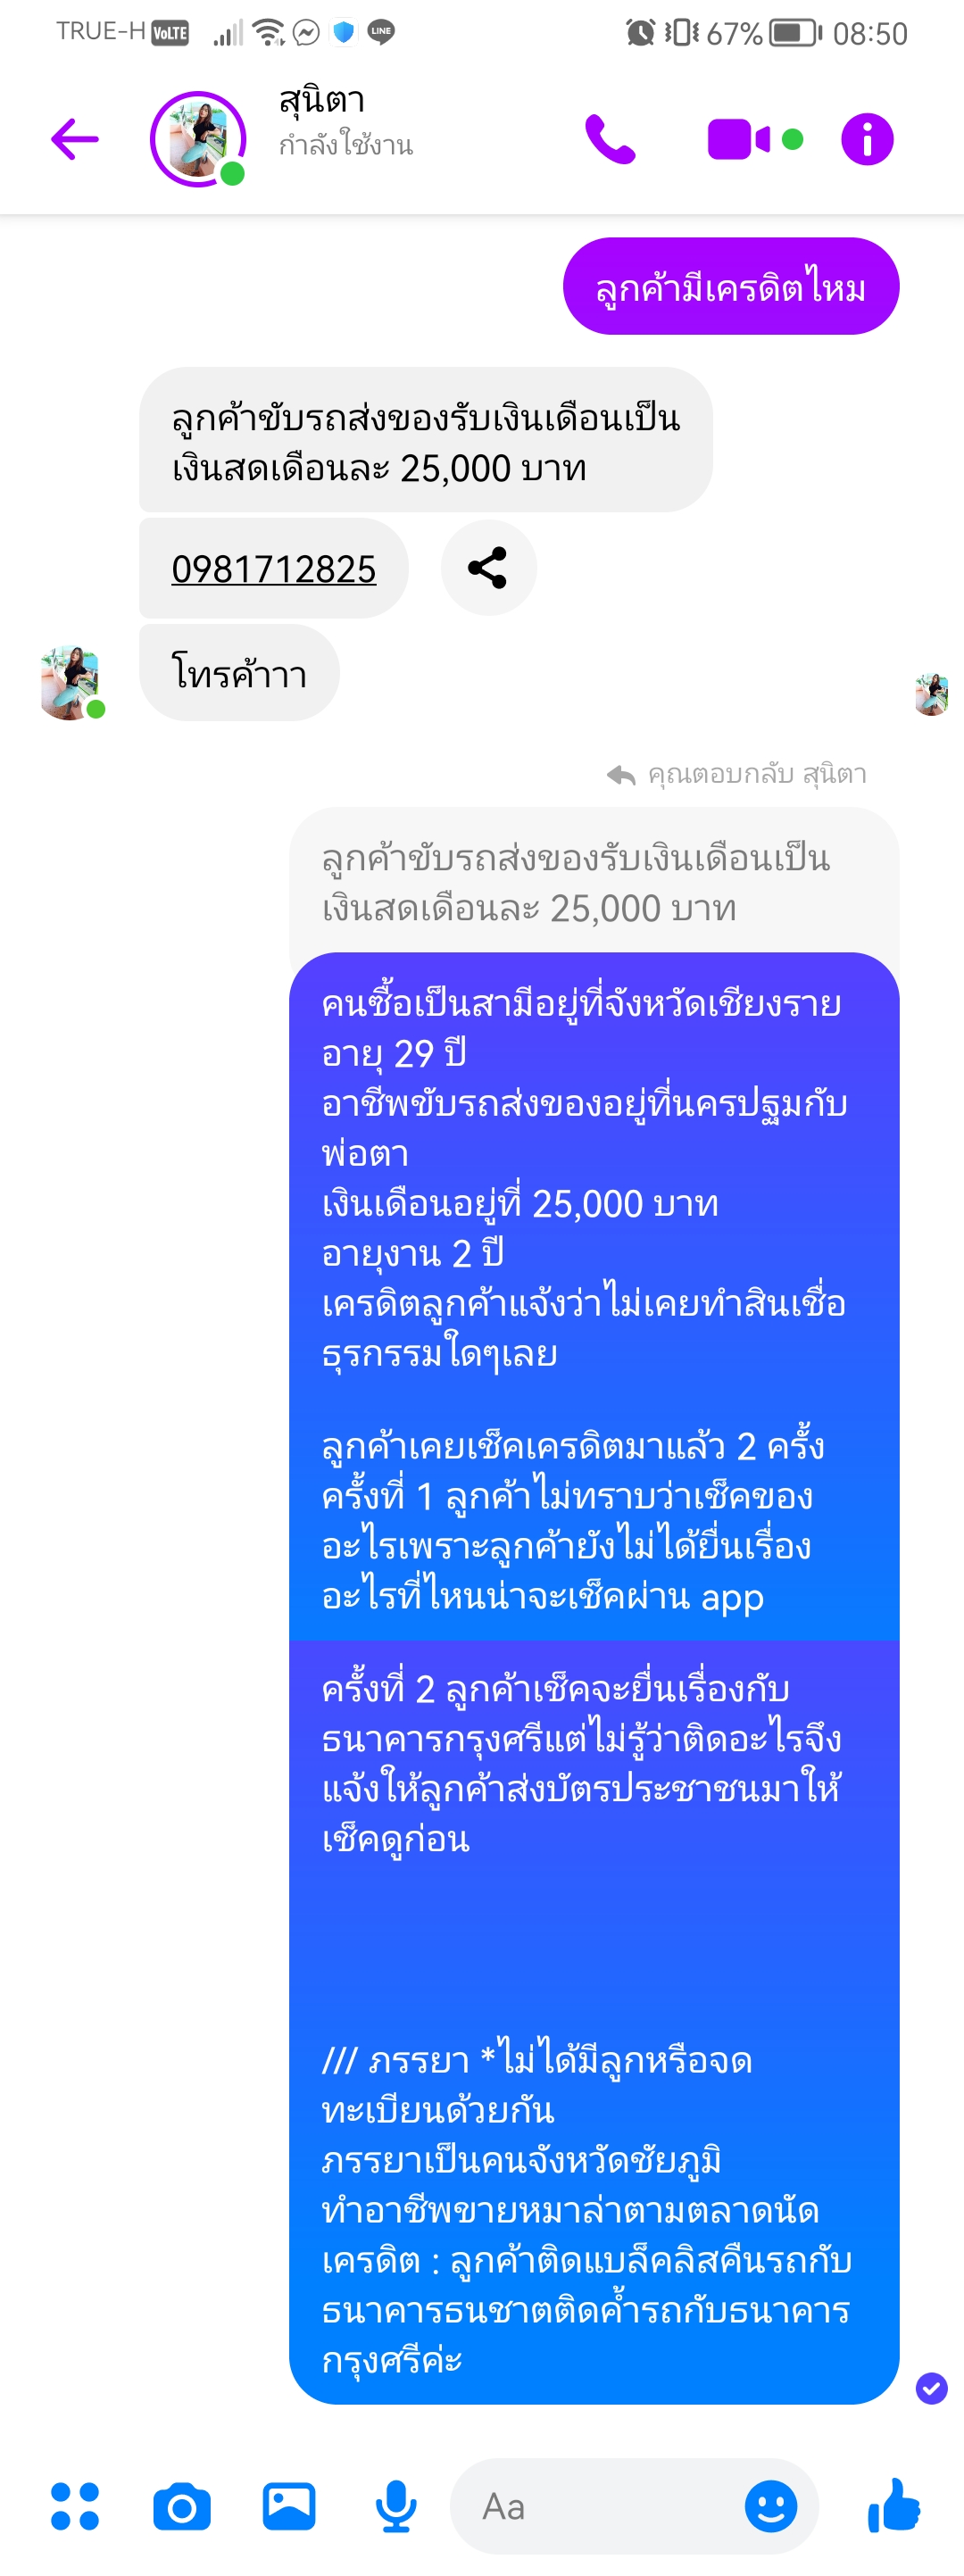Open photo gallery picker icon

pos(289,2506)
